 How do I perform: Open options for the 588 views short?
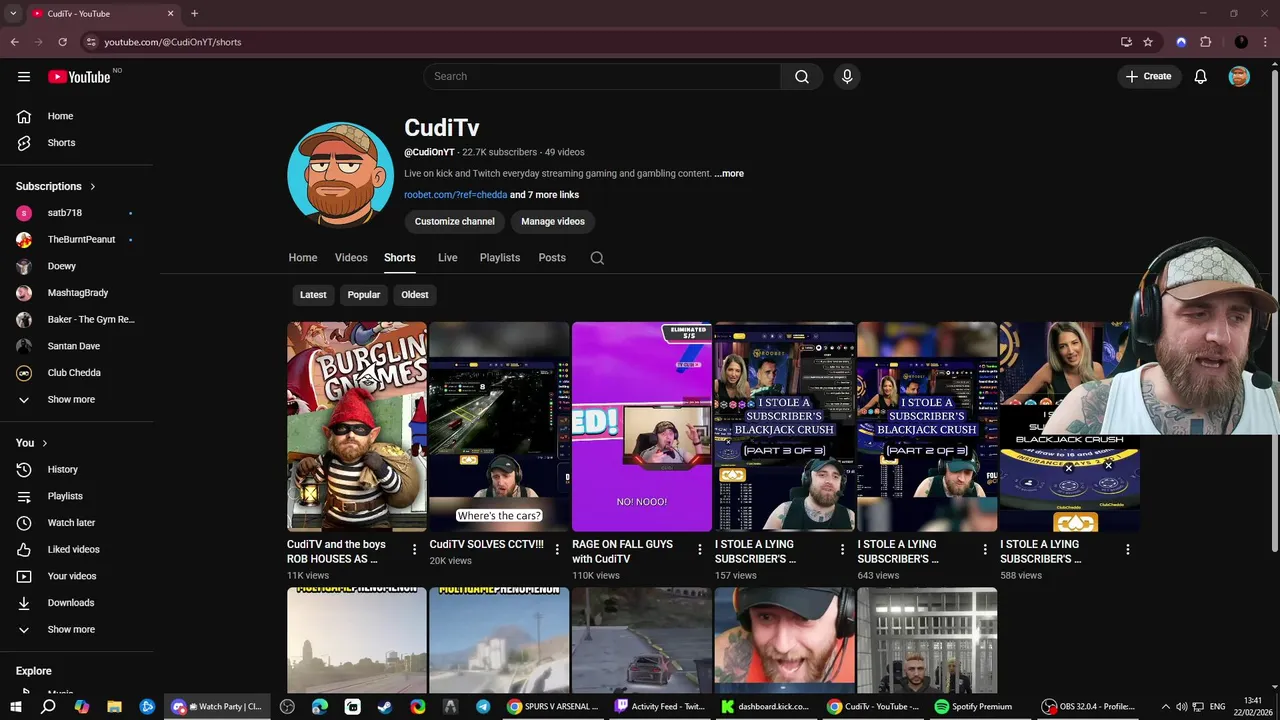tap(1127, 549)
